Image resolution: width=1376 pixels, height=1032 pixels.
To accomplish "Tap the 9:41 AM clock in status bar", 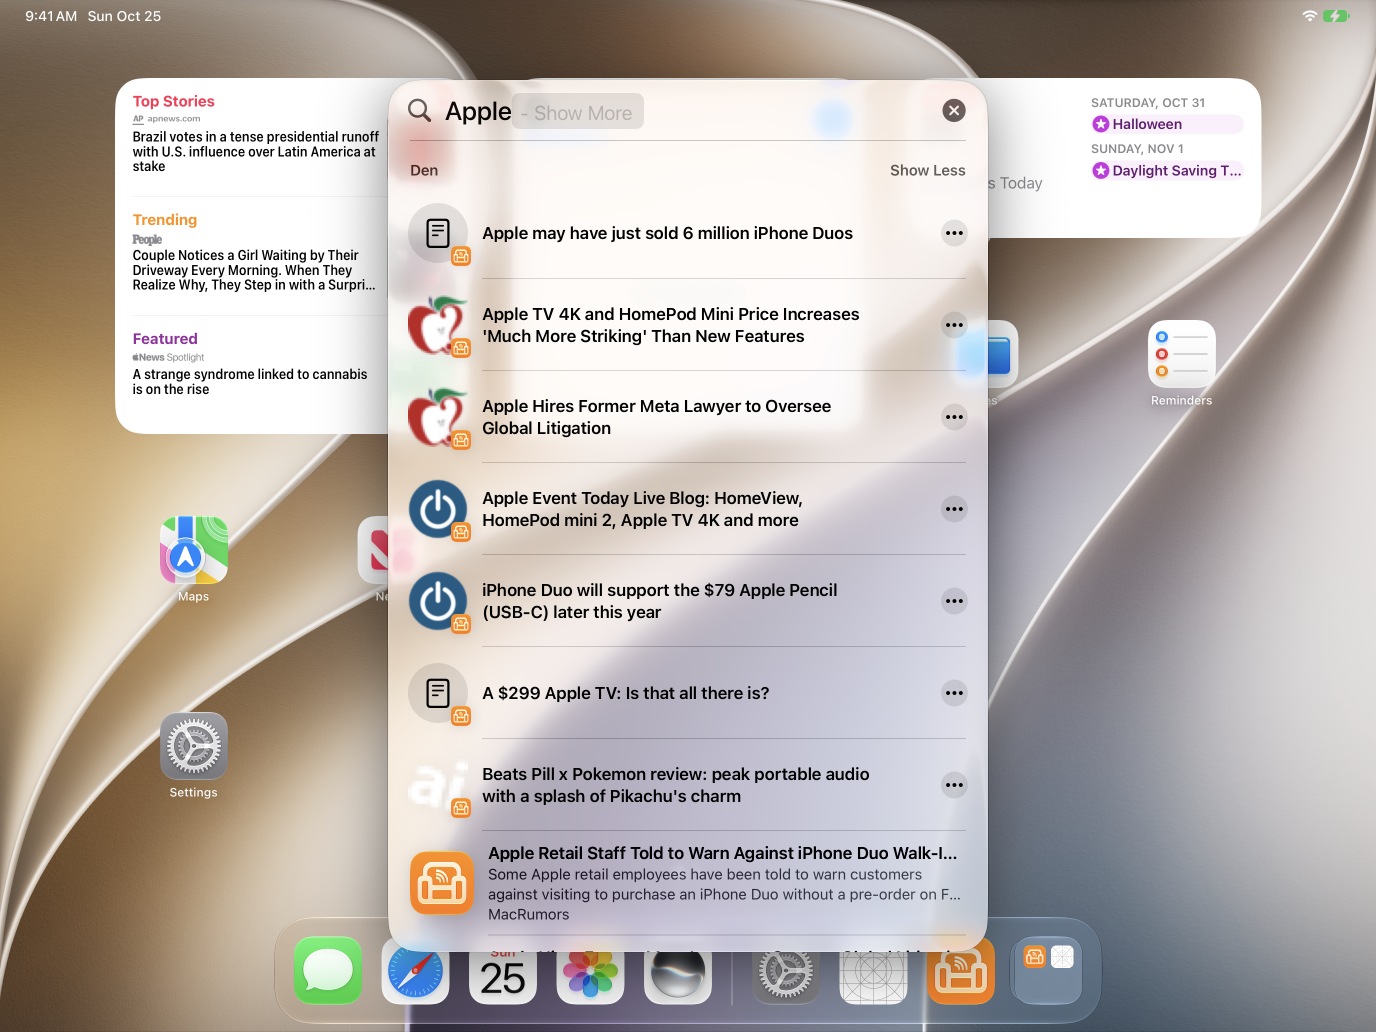I will point(51,16).
